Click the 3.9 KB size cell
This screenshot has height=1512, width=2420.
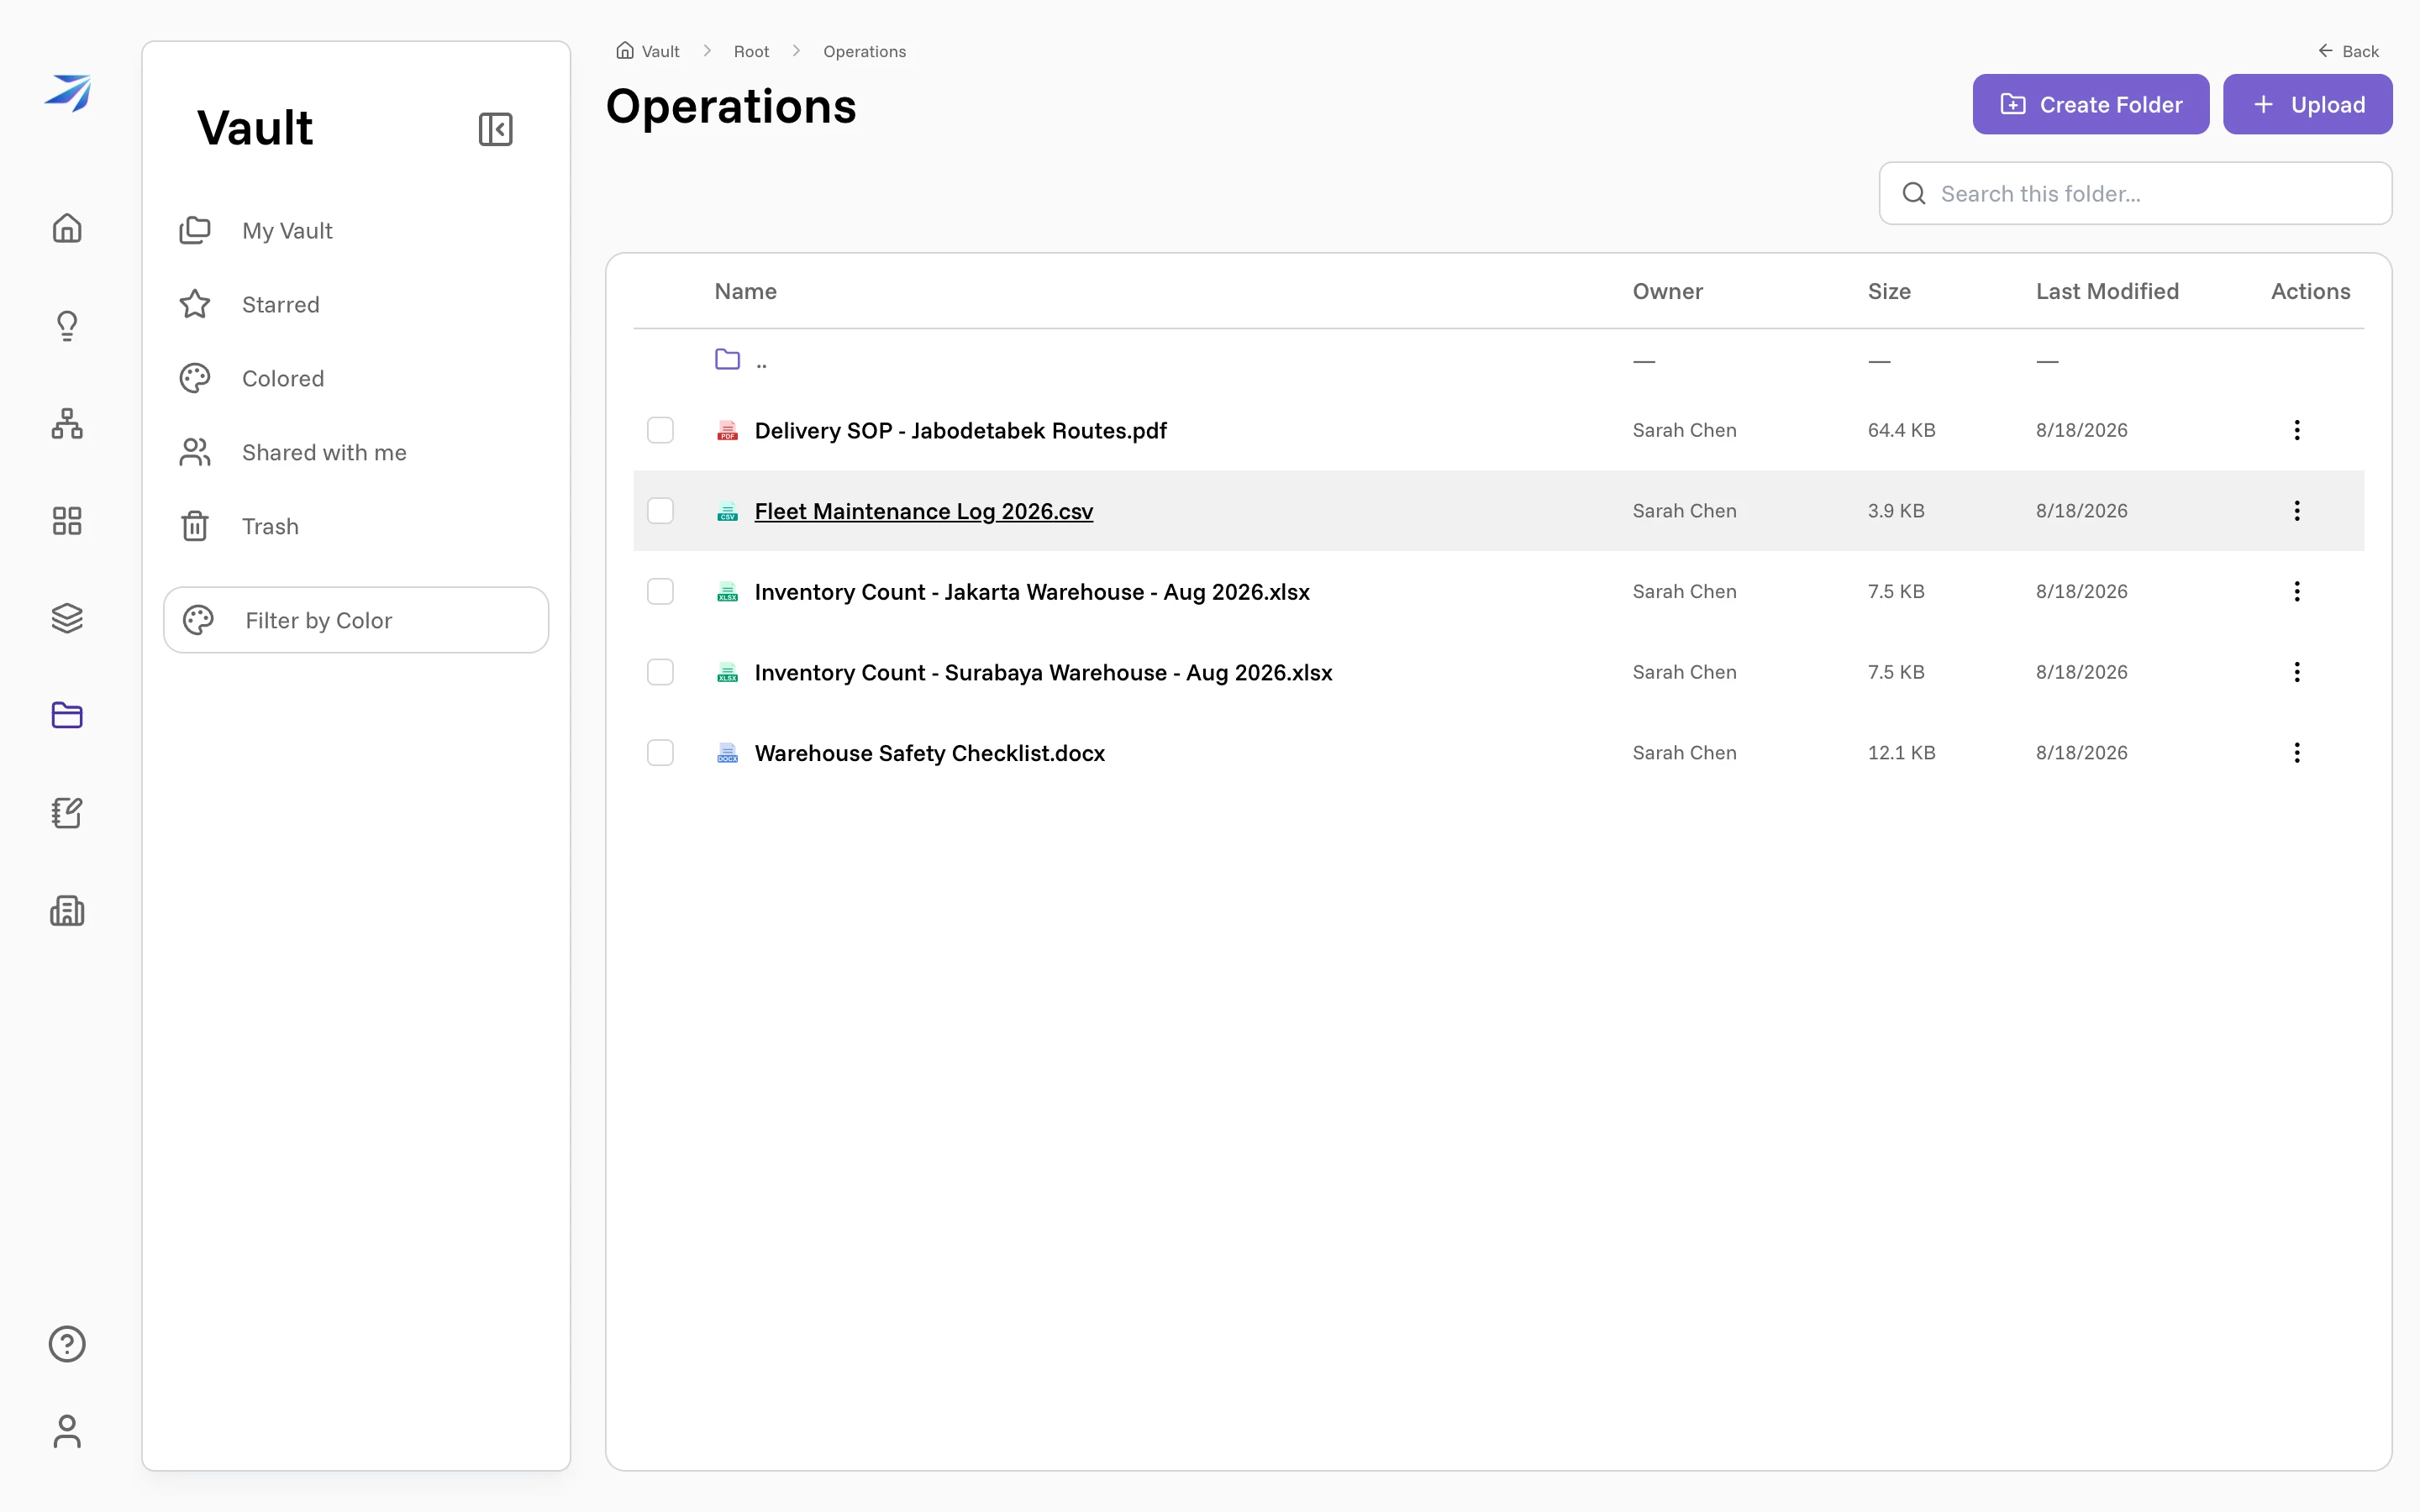[1896, 511]
